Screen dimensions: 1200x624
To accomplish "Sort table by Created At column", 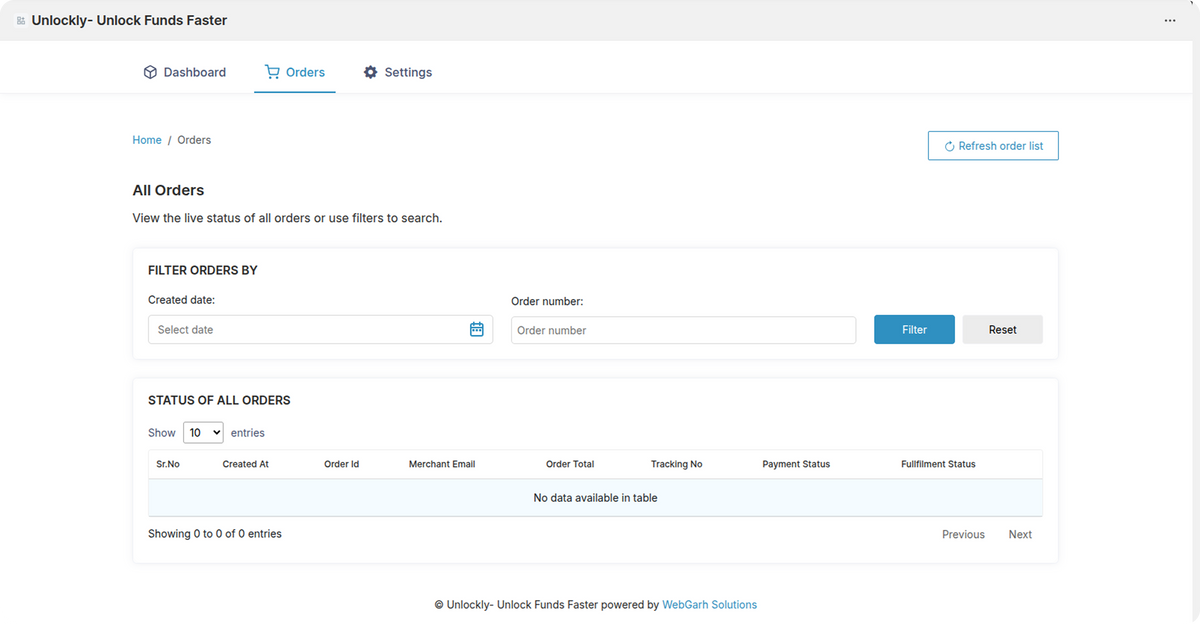I will (245, 464).
